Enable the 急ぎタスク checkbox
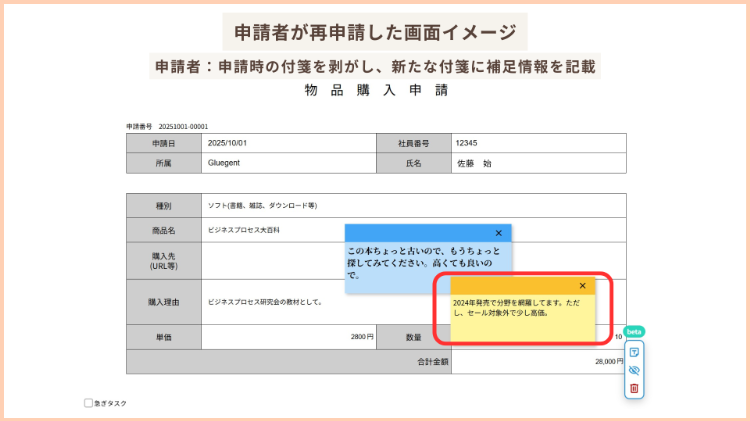This screenshot has width=750, height=421. tap(88, 403)
